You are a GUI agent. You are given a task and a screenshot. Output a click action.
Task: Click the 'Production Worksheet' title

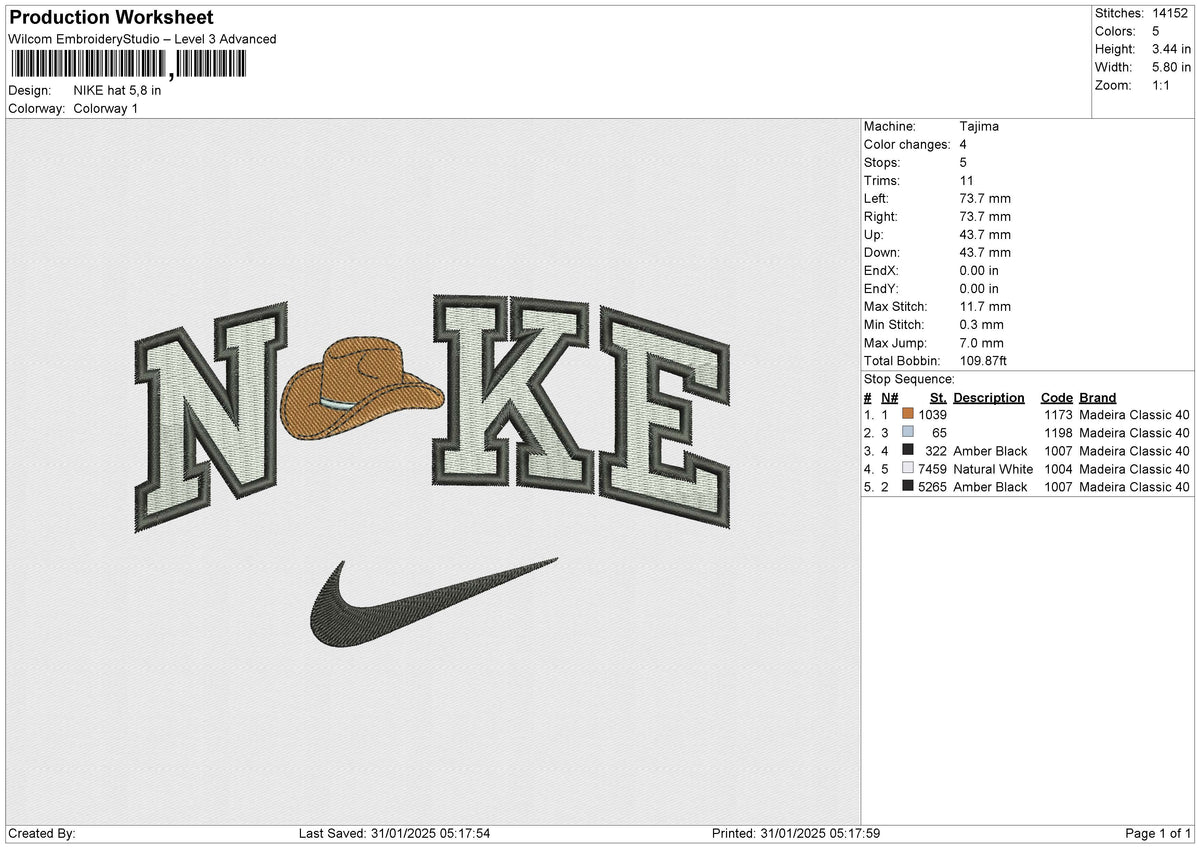click(111, 18)
